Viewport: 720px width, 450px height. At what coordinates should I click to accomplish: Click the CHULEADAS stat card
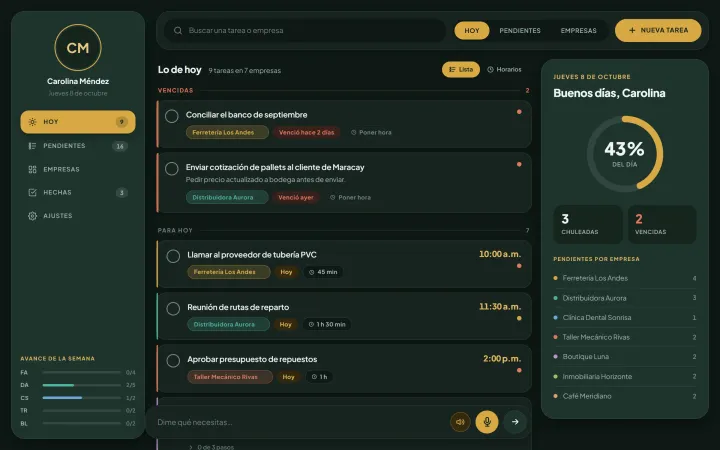pos(588,224)
